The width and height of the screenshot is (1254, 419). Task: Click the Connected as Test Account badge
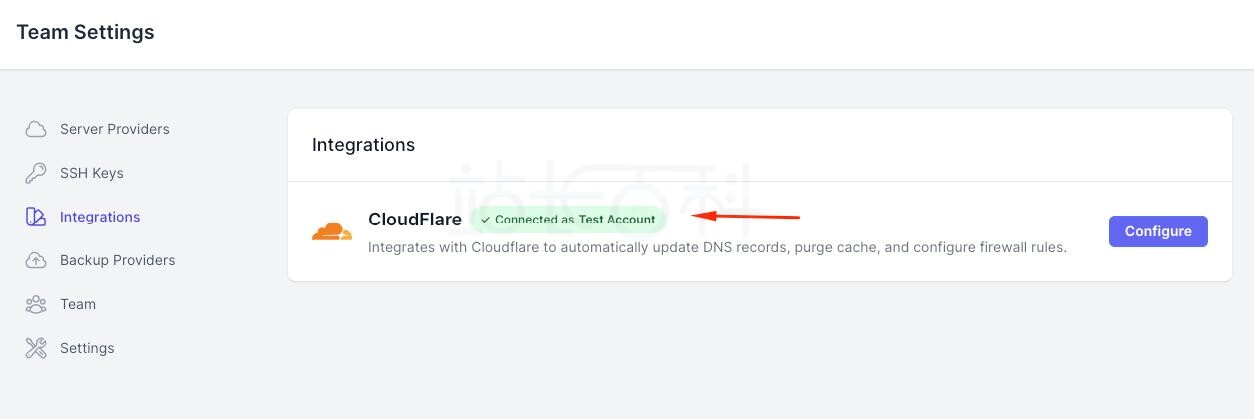click(x=568, y=220)
